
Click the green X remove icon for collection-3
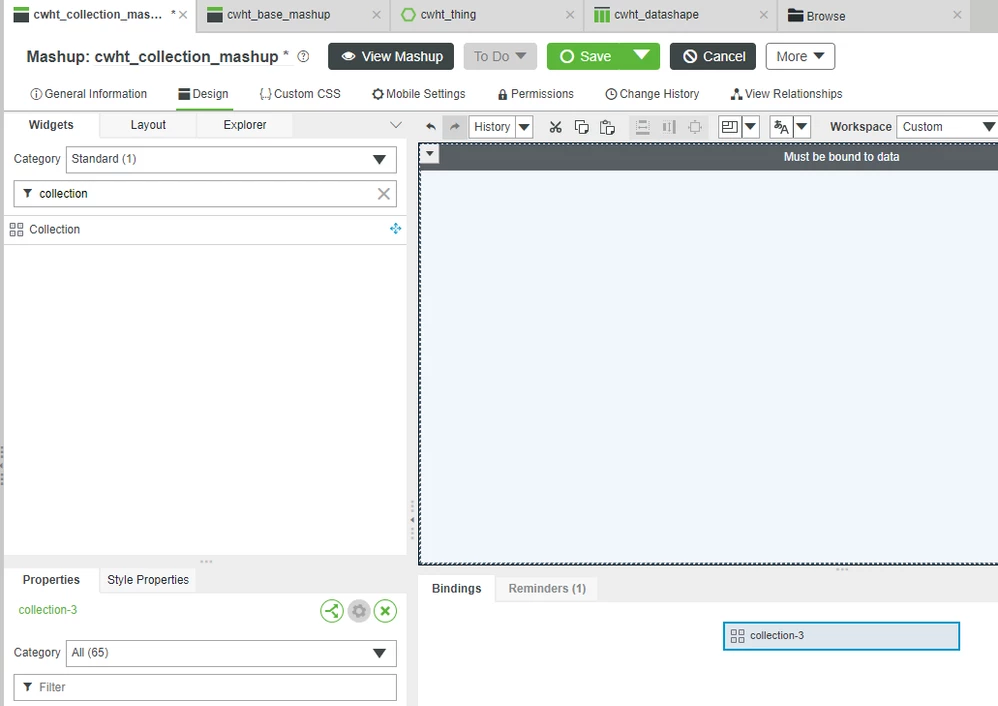click(x=385, y=611)
